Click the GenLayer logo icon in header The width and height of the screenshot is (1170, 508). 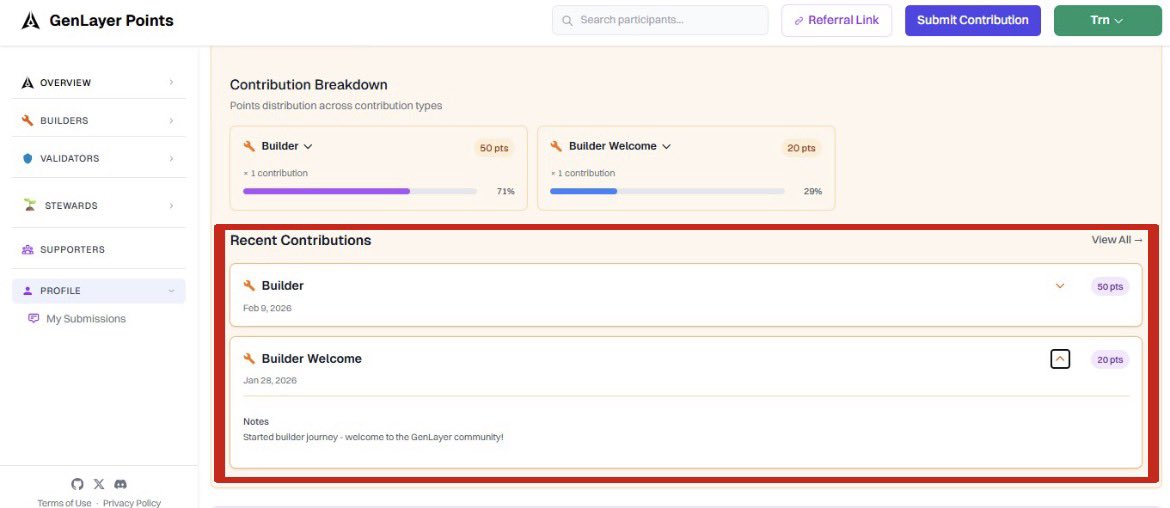pos(31,21)
